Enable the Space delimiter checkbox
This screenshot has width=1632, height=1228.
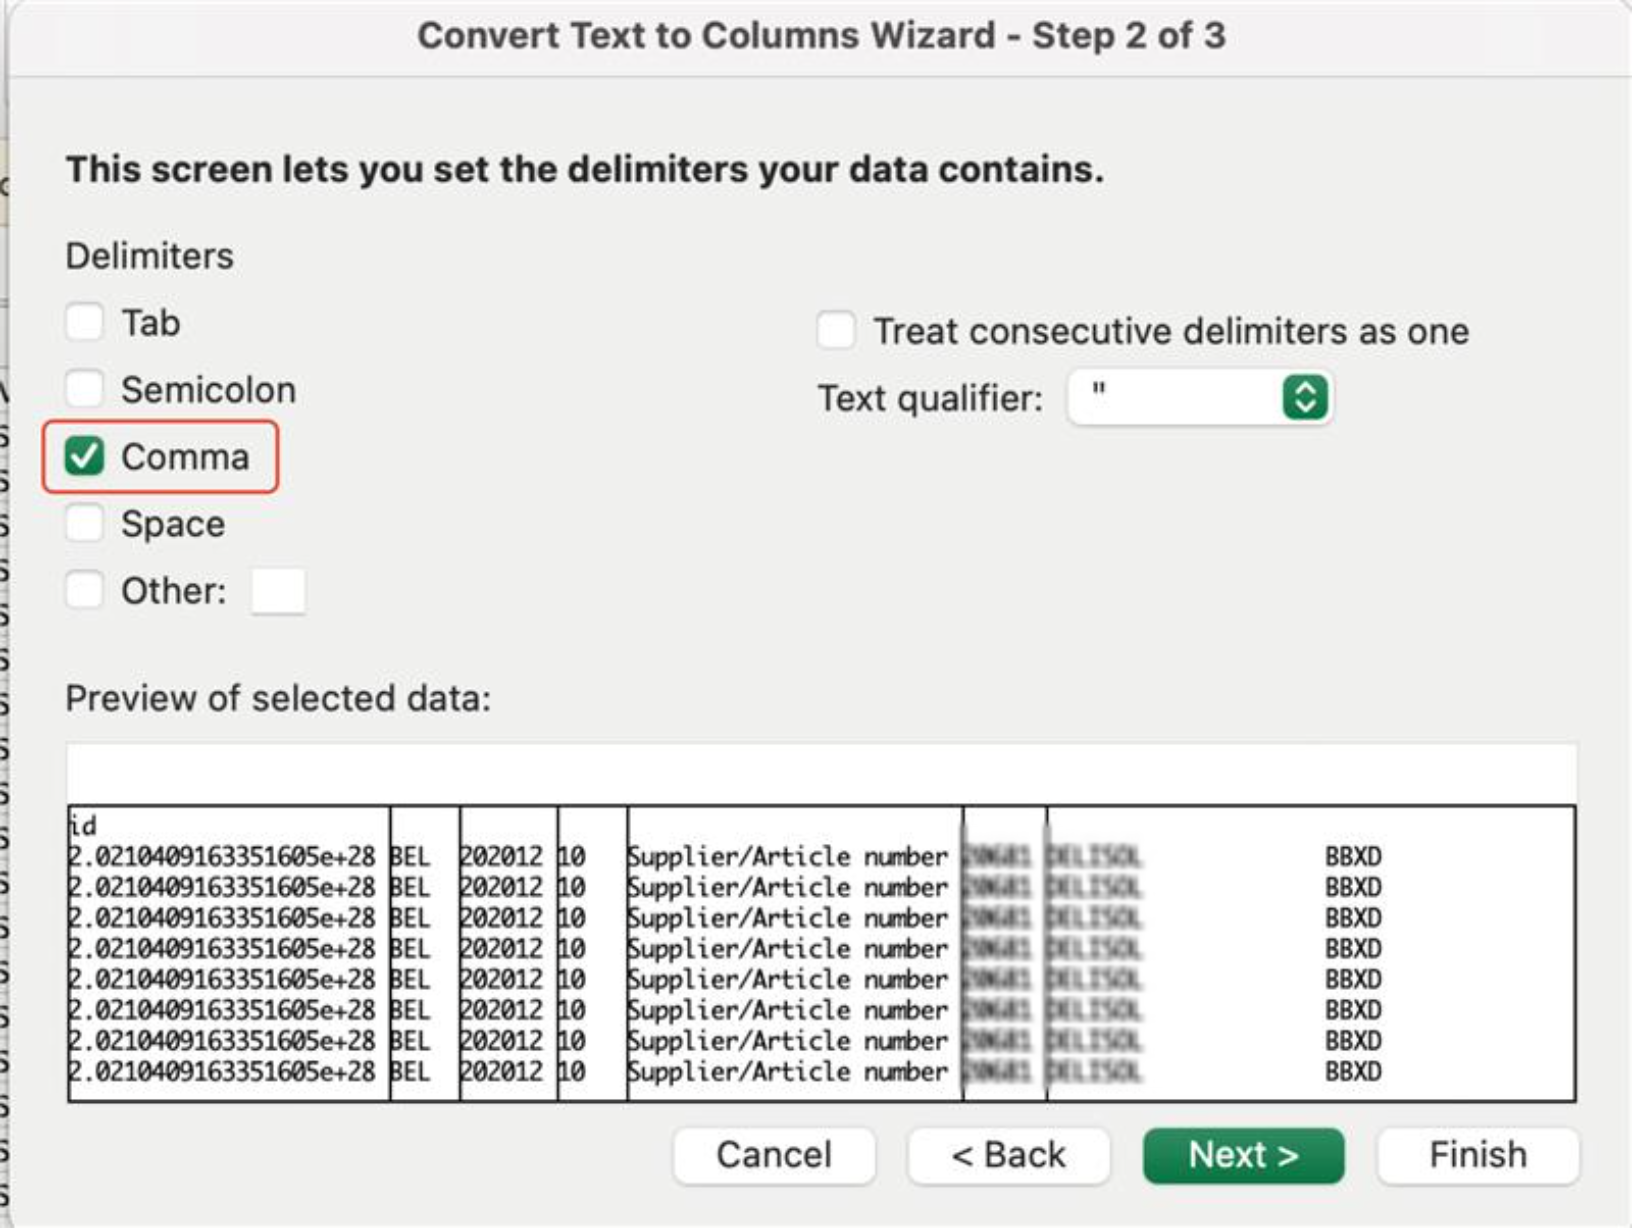coord(86,523)
